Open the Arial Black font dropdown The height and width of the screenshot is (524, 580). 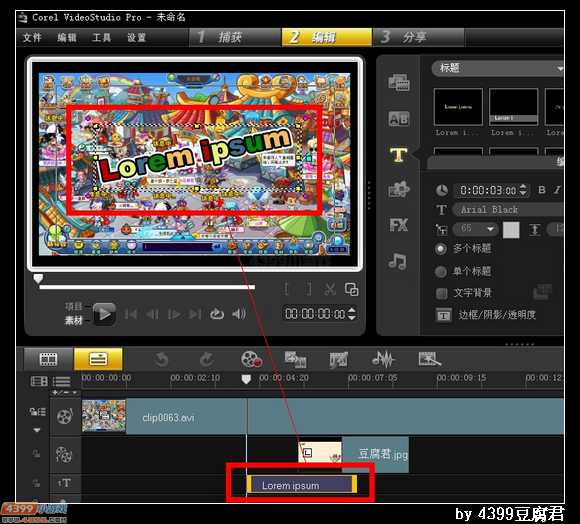508,210
